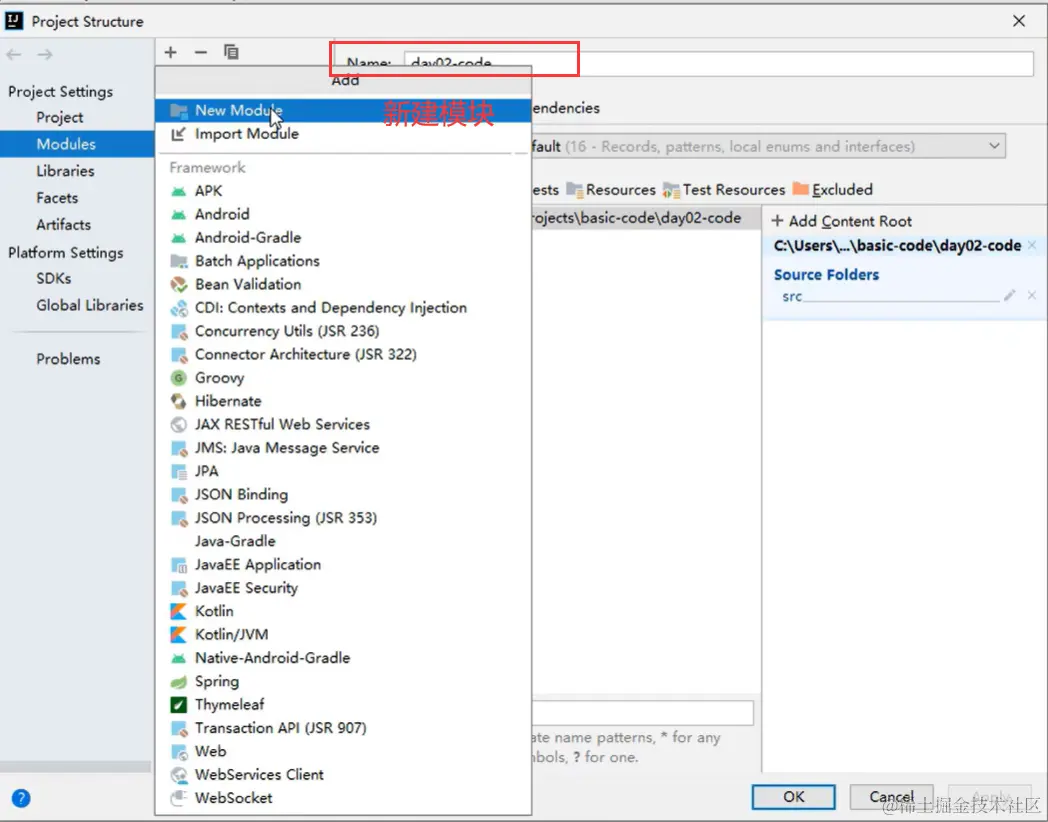Choose Native-Android-Gradle entry
Viewport: 1048px width, 822px height.
pyautogui.click(x=343, y=658)
